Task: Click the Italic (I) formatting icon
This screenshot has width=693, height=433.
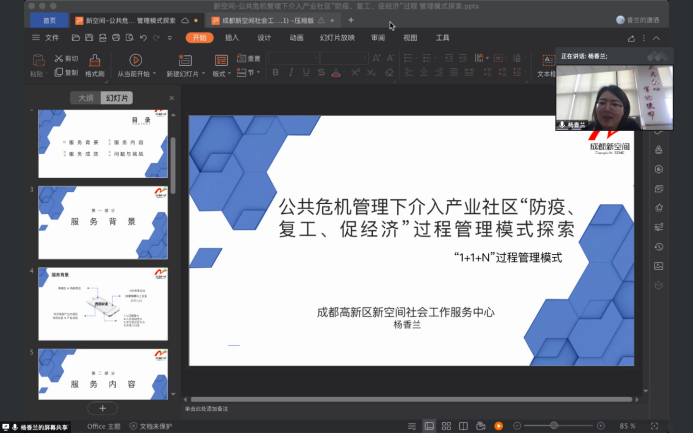Action: [290, 73]
